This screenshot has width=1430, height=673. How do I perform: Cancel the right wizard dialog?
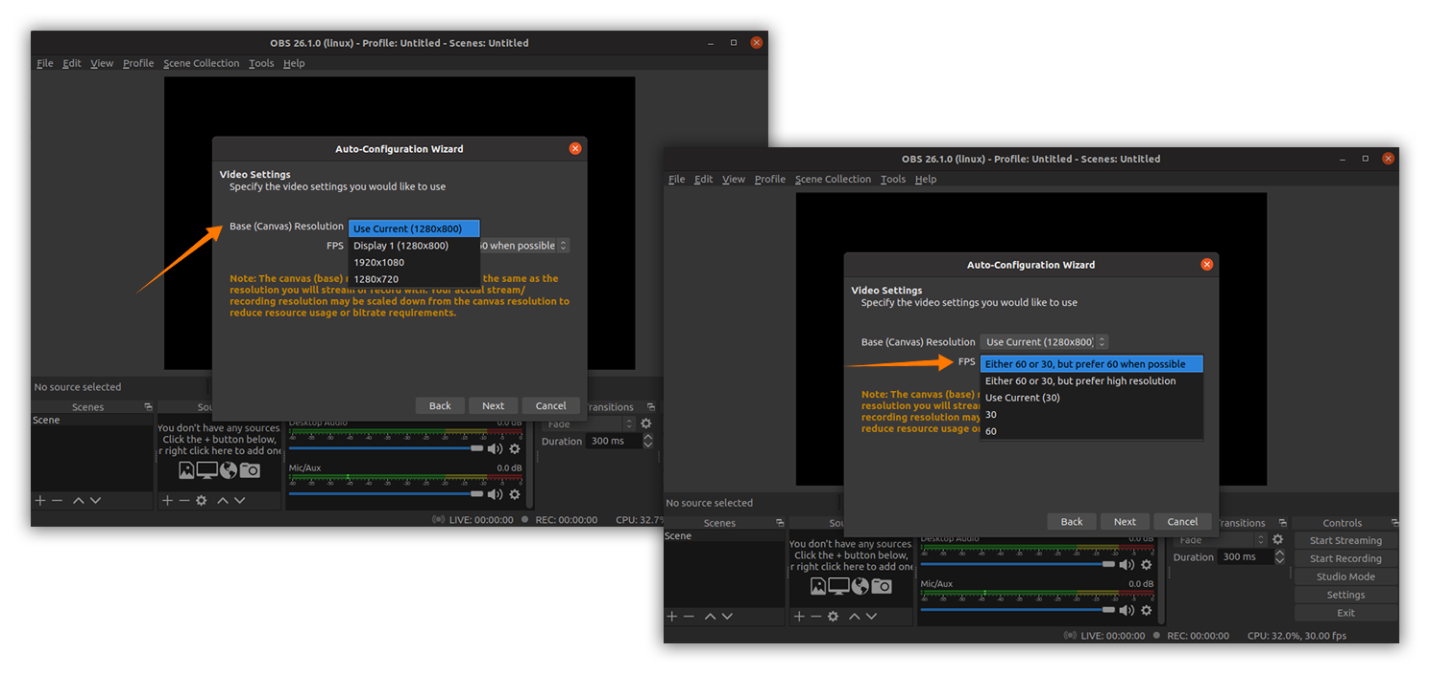click(1182, 522)
